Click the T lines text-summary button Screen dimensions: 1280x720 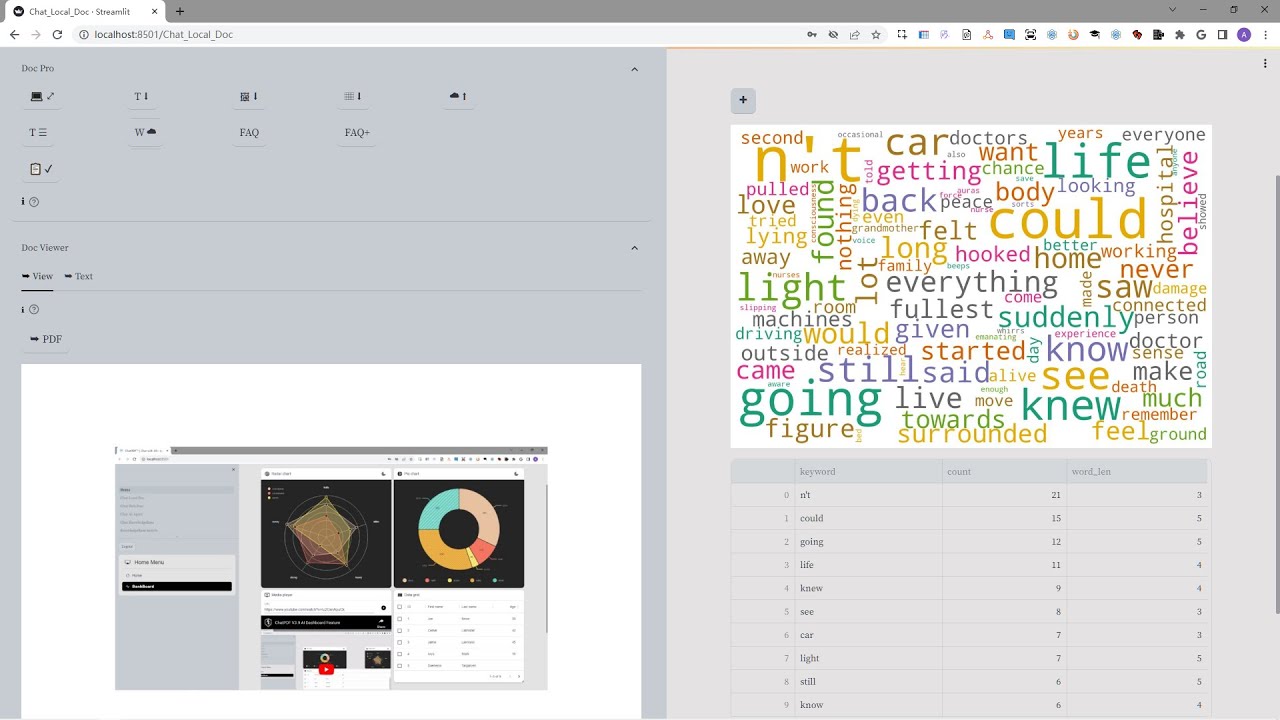tap(38, 133)
